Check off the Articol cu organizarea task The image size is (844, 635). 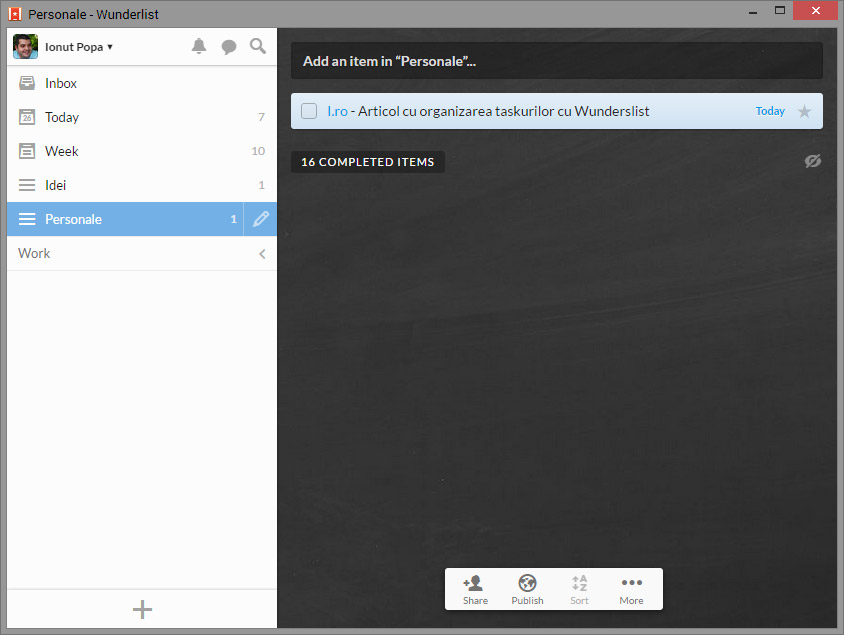click(x=309, y=111)
